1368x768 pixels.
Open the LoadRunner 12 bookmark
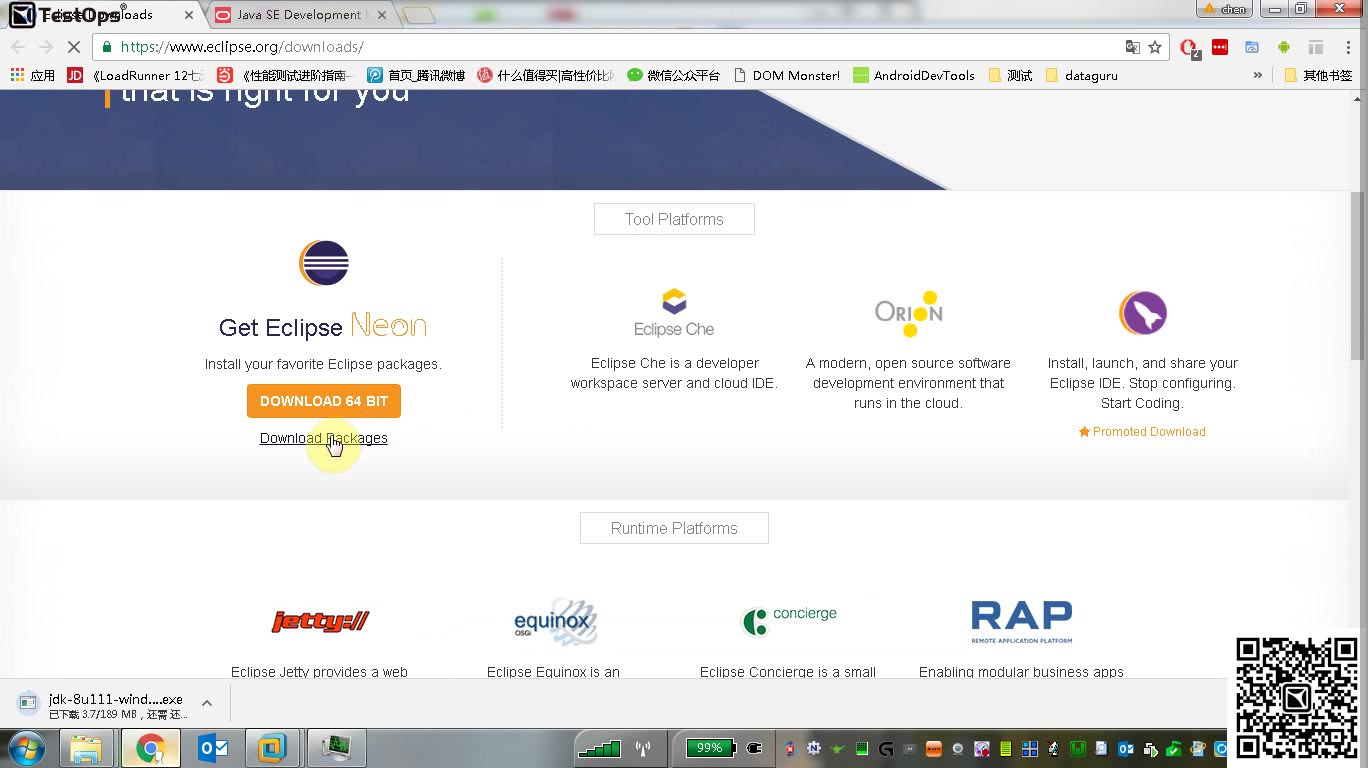(x=135, y=75)
